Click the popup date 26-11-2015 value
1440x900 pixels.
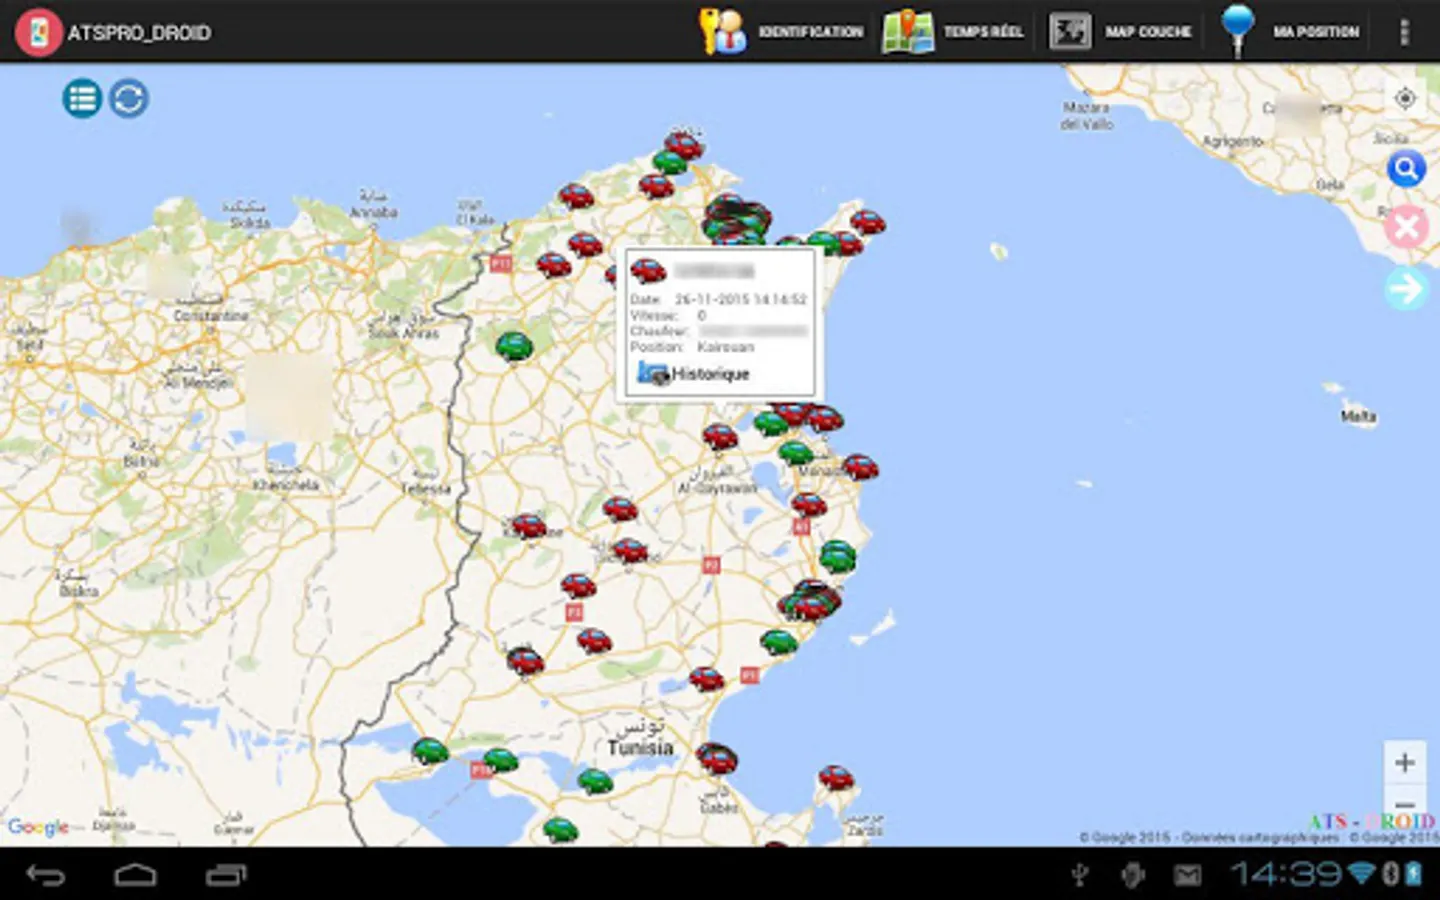pos(741,299)
